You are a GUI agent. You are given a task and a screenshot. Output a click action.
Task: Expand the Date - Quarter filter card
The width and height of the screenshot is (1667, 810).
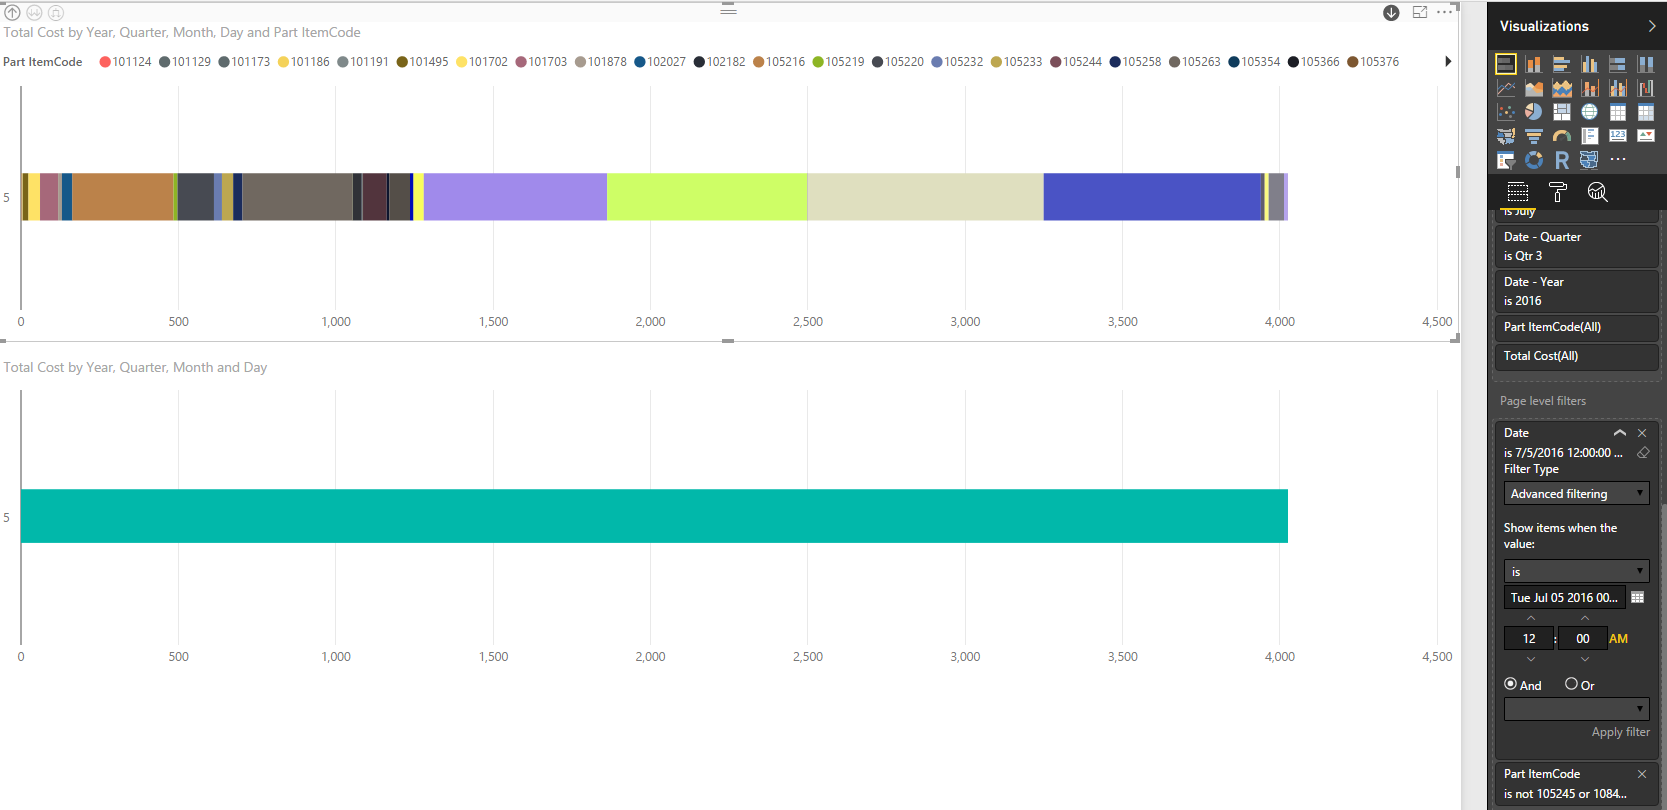1577,246
